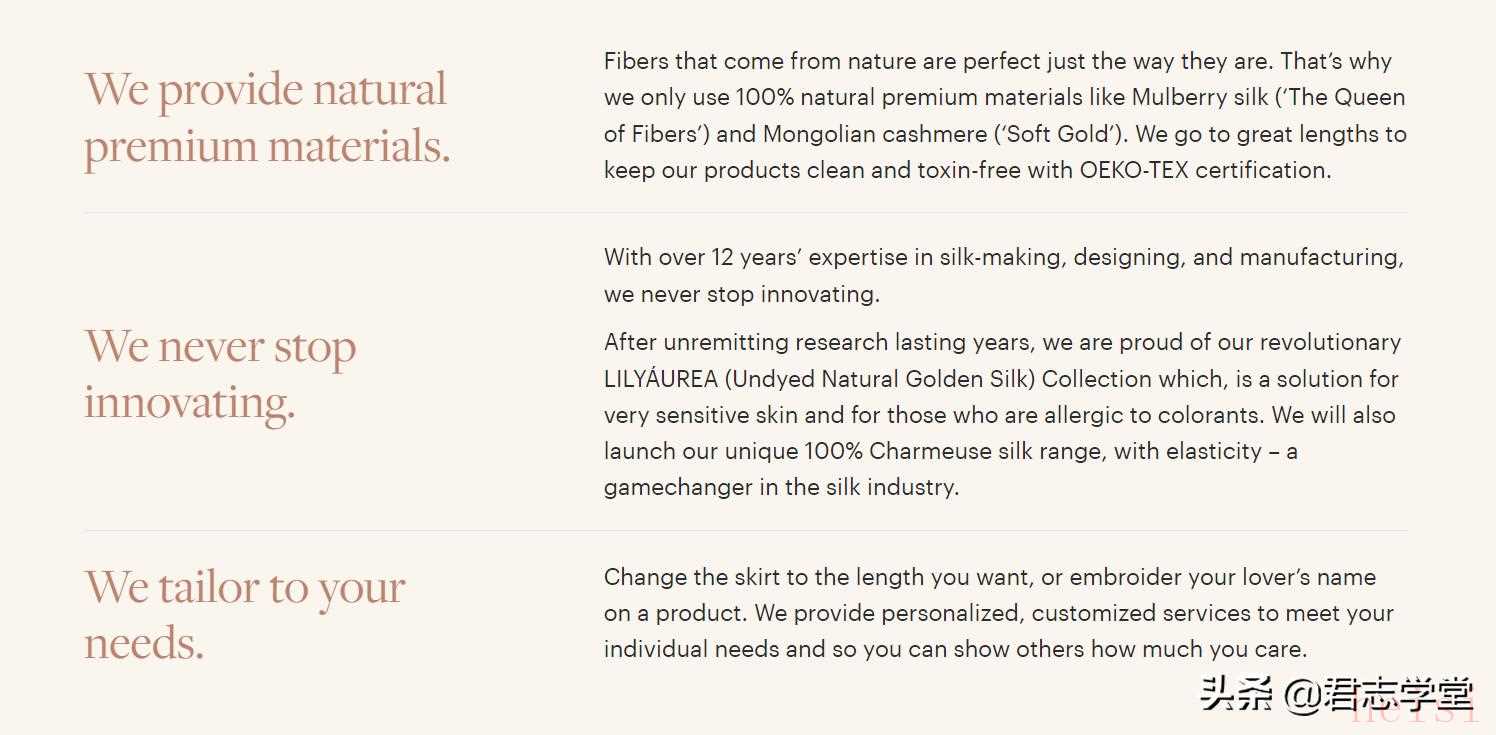Click the '头条 @君志学堂' watermark
The image size is (1496, 735).
(1337, 694)
